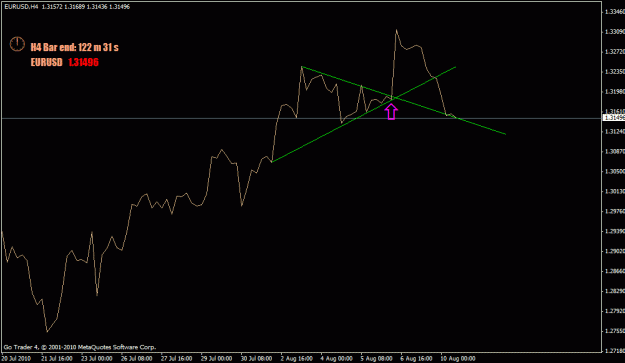
Task: Click the 1.30870 price axis label
Action: (615, 151)
